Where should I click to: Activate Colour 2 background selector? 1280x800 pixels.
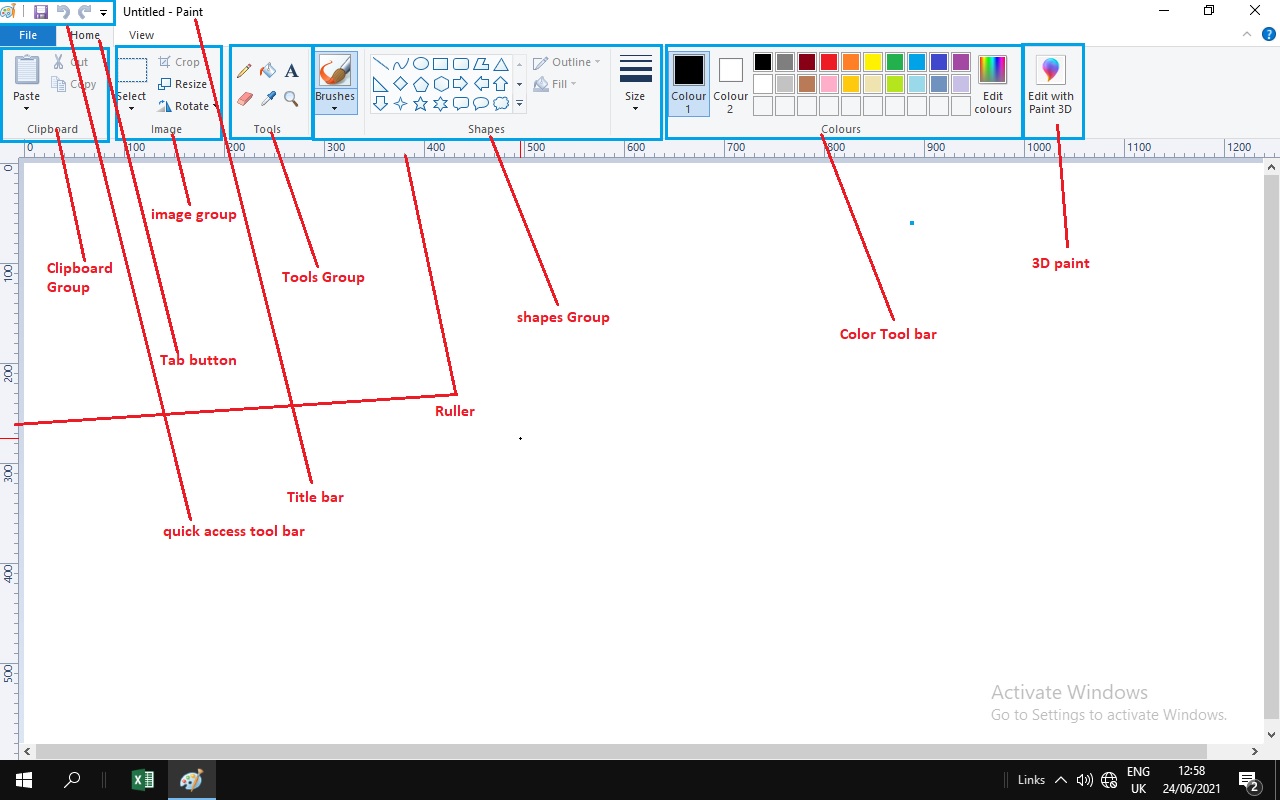(730, 83)
